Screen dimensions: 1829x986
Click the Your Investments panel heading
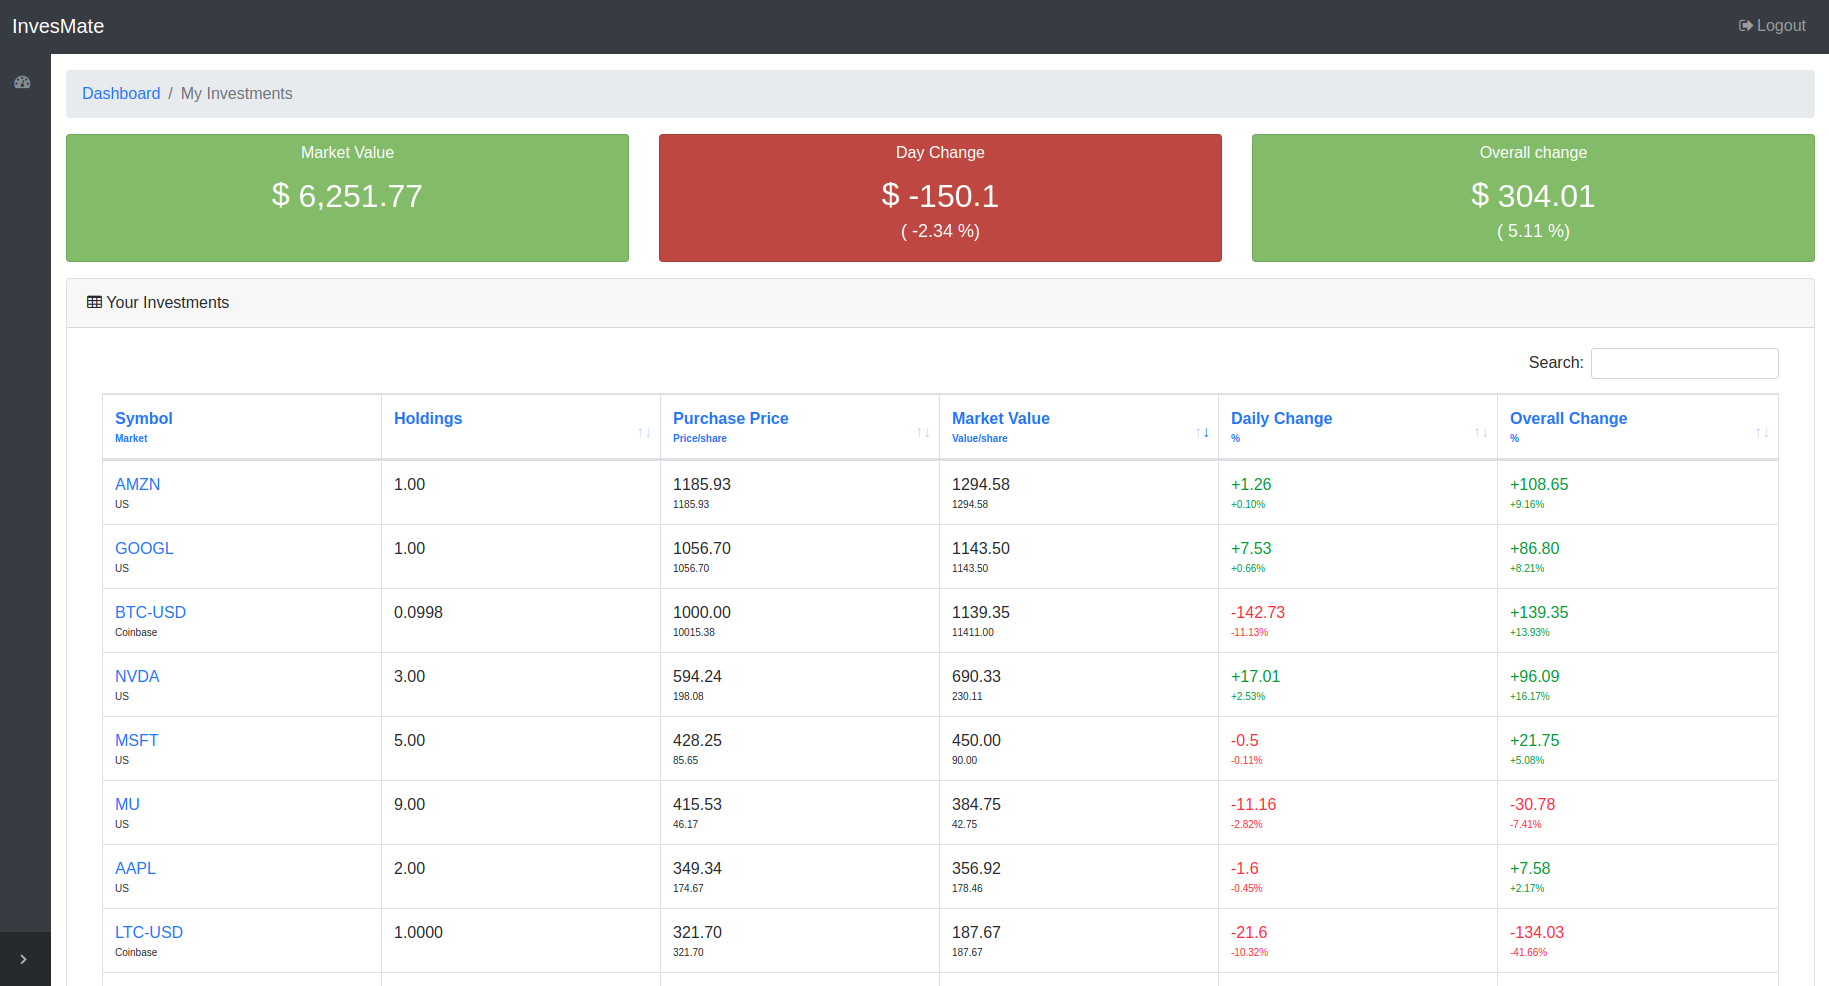pyautogui.click(x=168, y=302)
